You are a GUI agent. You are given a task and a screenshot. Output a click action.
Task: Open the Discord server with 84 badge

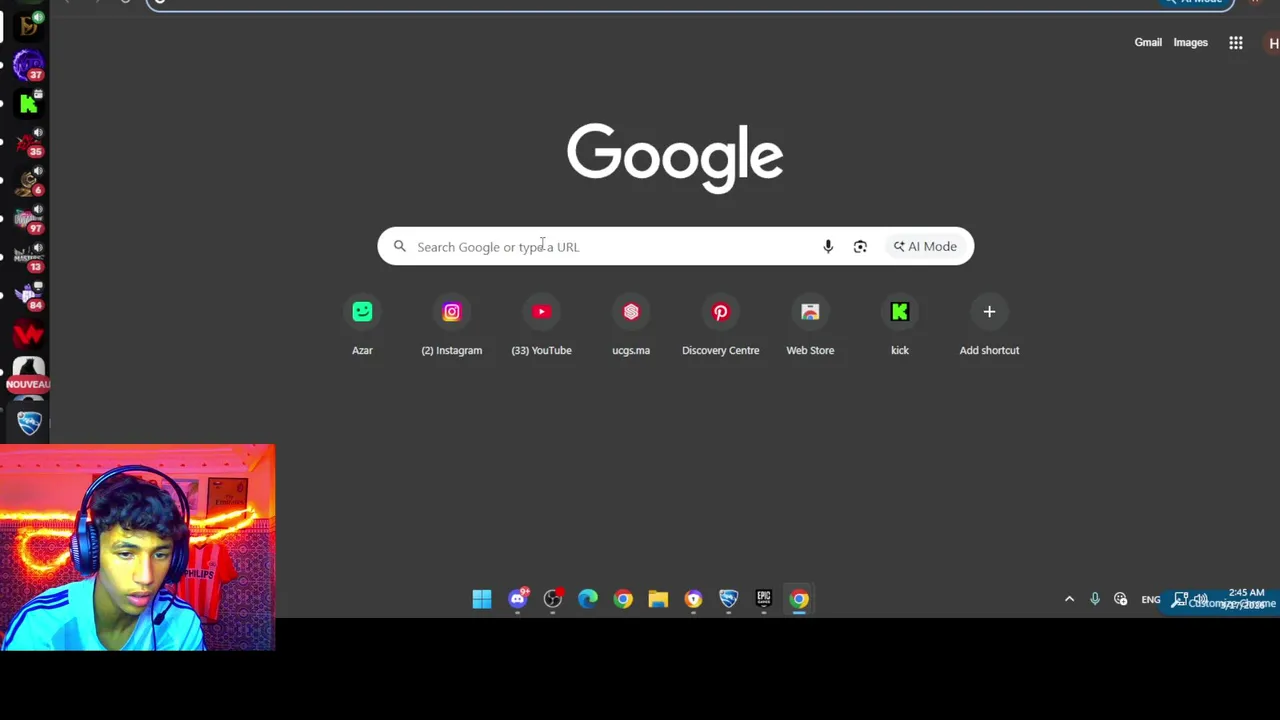pos(29,295)
